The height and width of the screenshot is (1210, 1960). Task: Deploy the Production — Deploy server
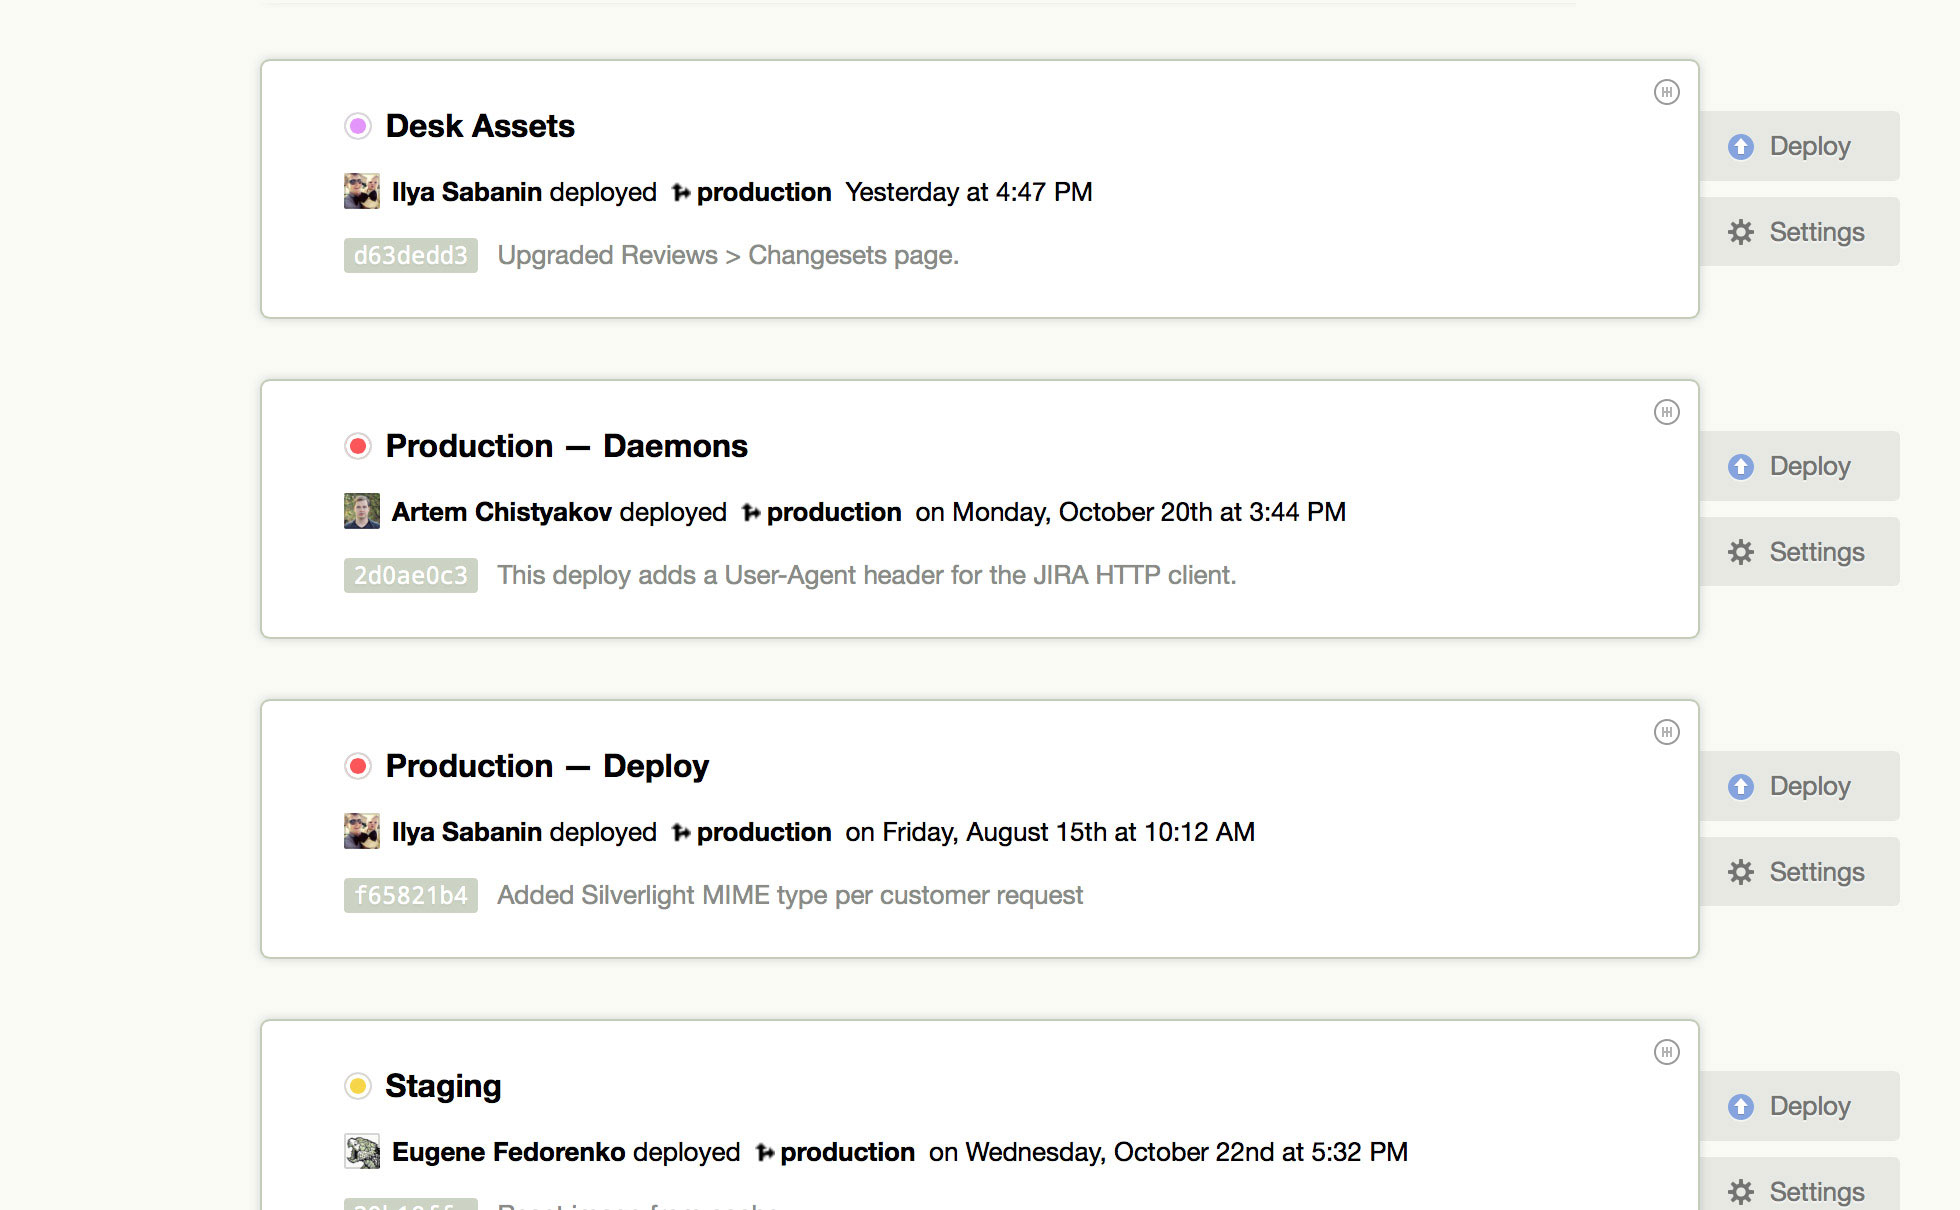coord(1799,786)
